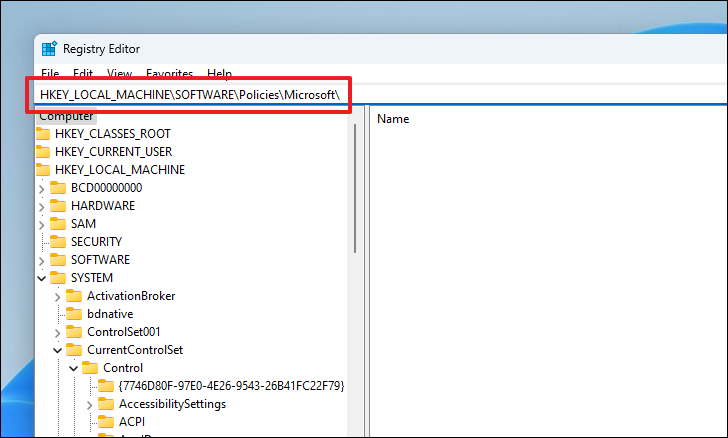Select the SOFTWARE key name
The width and height of the screenshot is (728, 438).
(101, 260)
